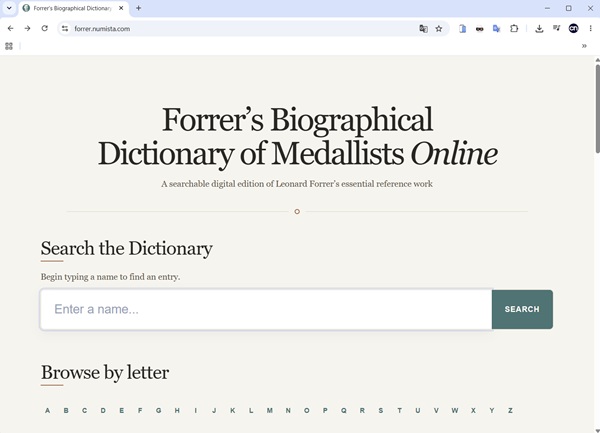Image resolution: width=600 pixels, height=433 pixels.
Task: Browse entries under letter W
Action: pyautogui.click(x=455, y=410)
